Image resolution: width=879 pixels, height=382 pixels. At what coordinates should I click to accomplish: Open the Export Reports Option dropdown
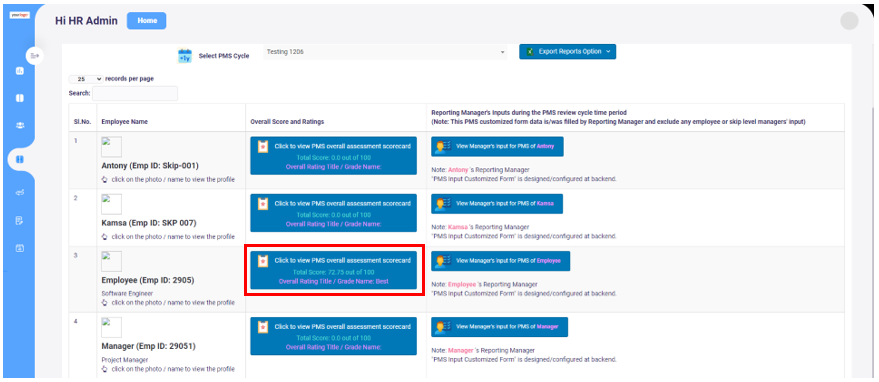pos(567,52)
